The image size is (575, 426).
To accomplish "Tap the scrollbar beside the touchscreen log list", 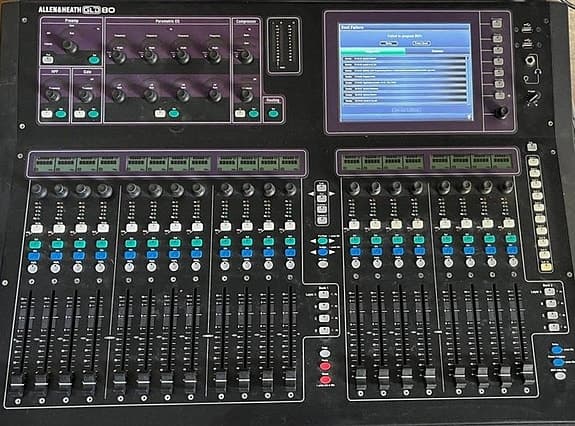I will (468, 80).
